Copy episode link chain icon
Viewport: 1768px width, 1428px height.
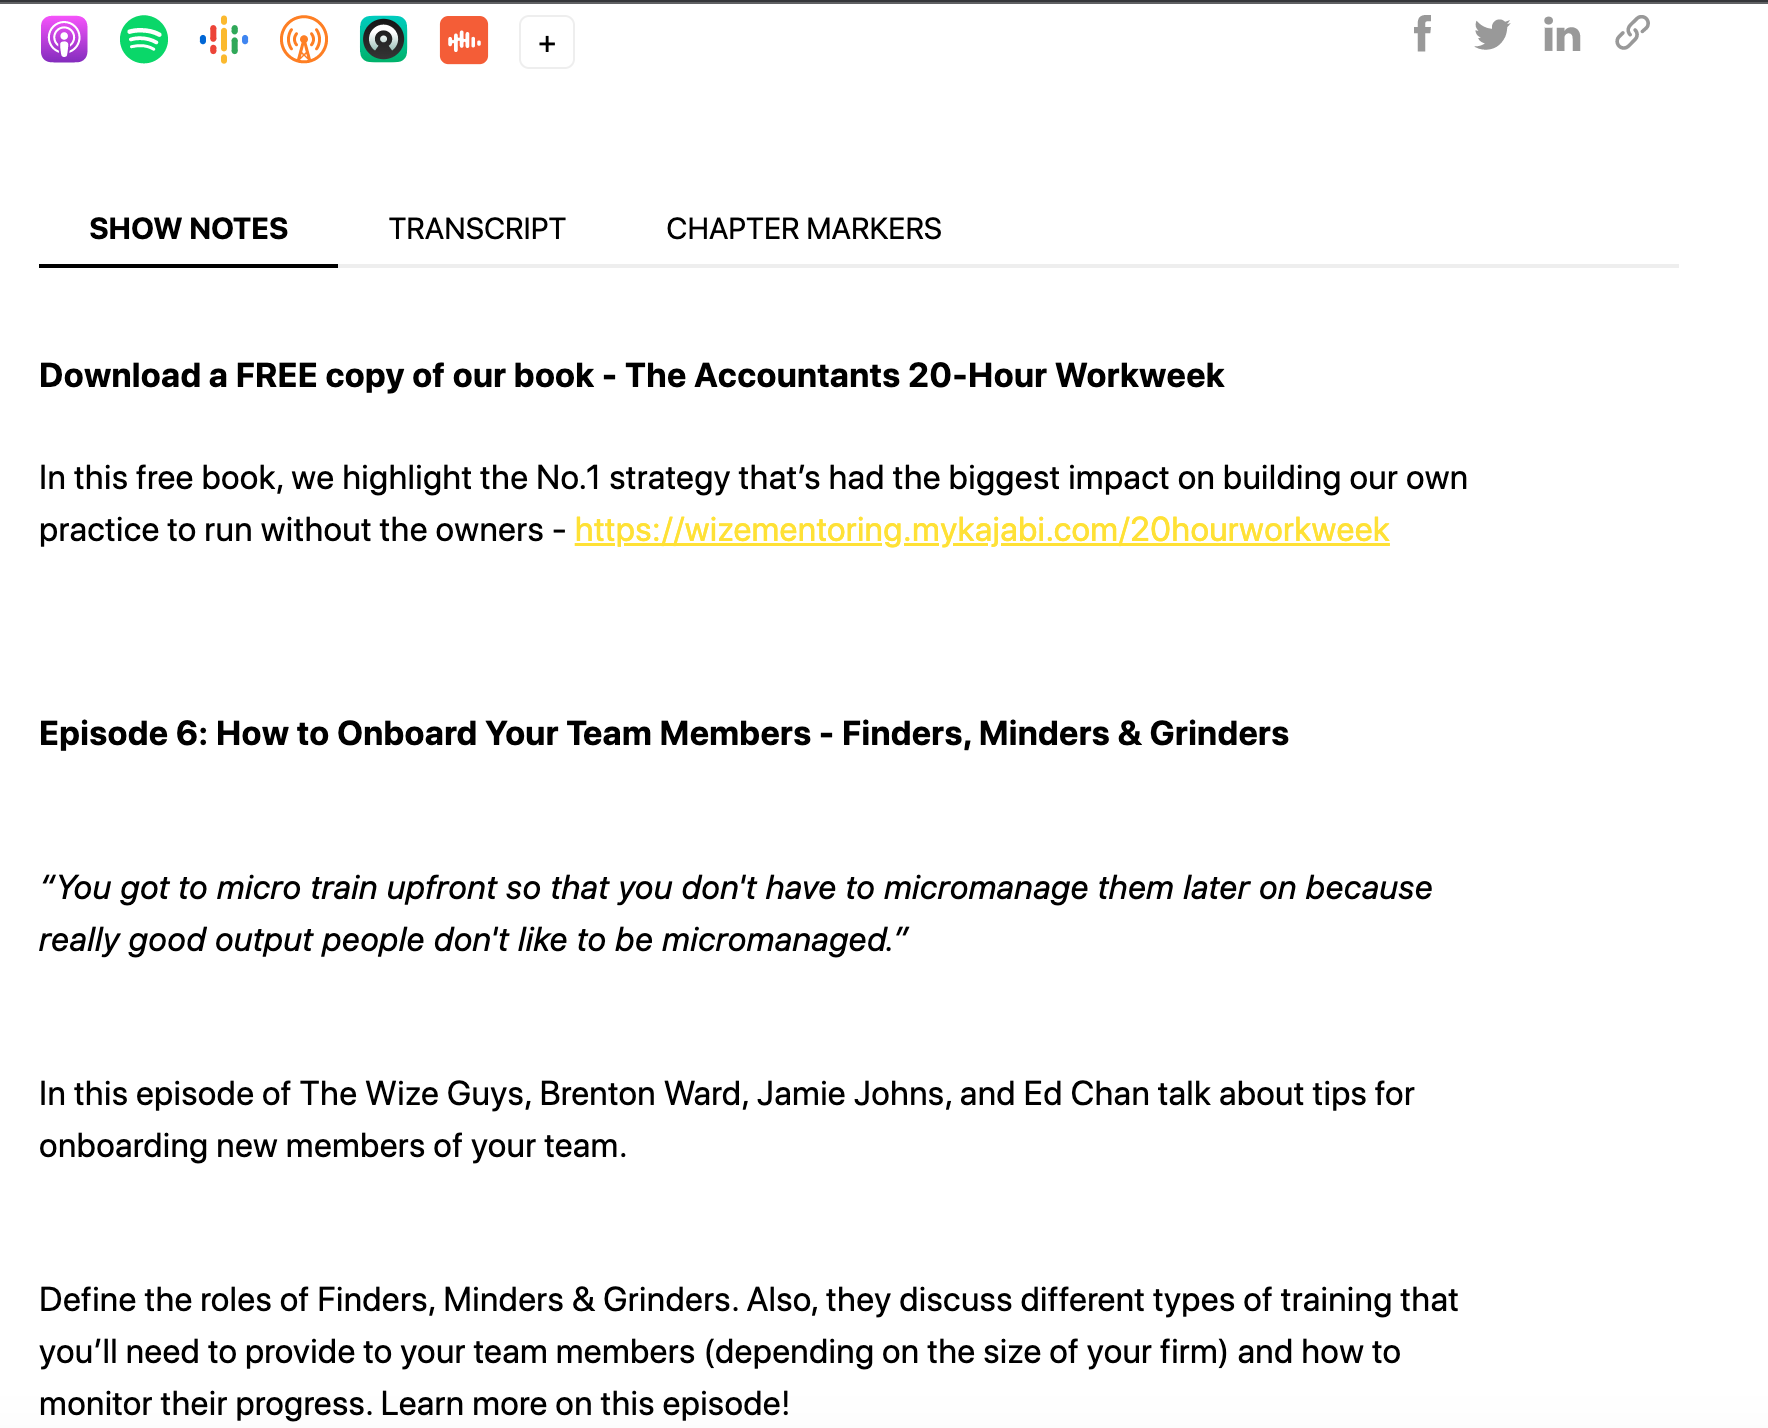[1632, 33]
